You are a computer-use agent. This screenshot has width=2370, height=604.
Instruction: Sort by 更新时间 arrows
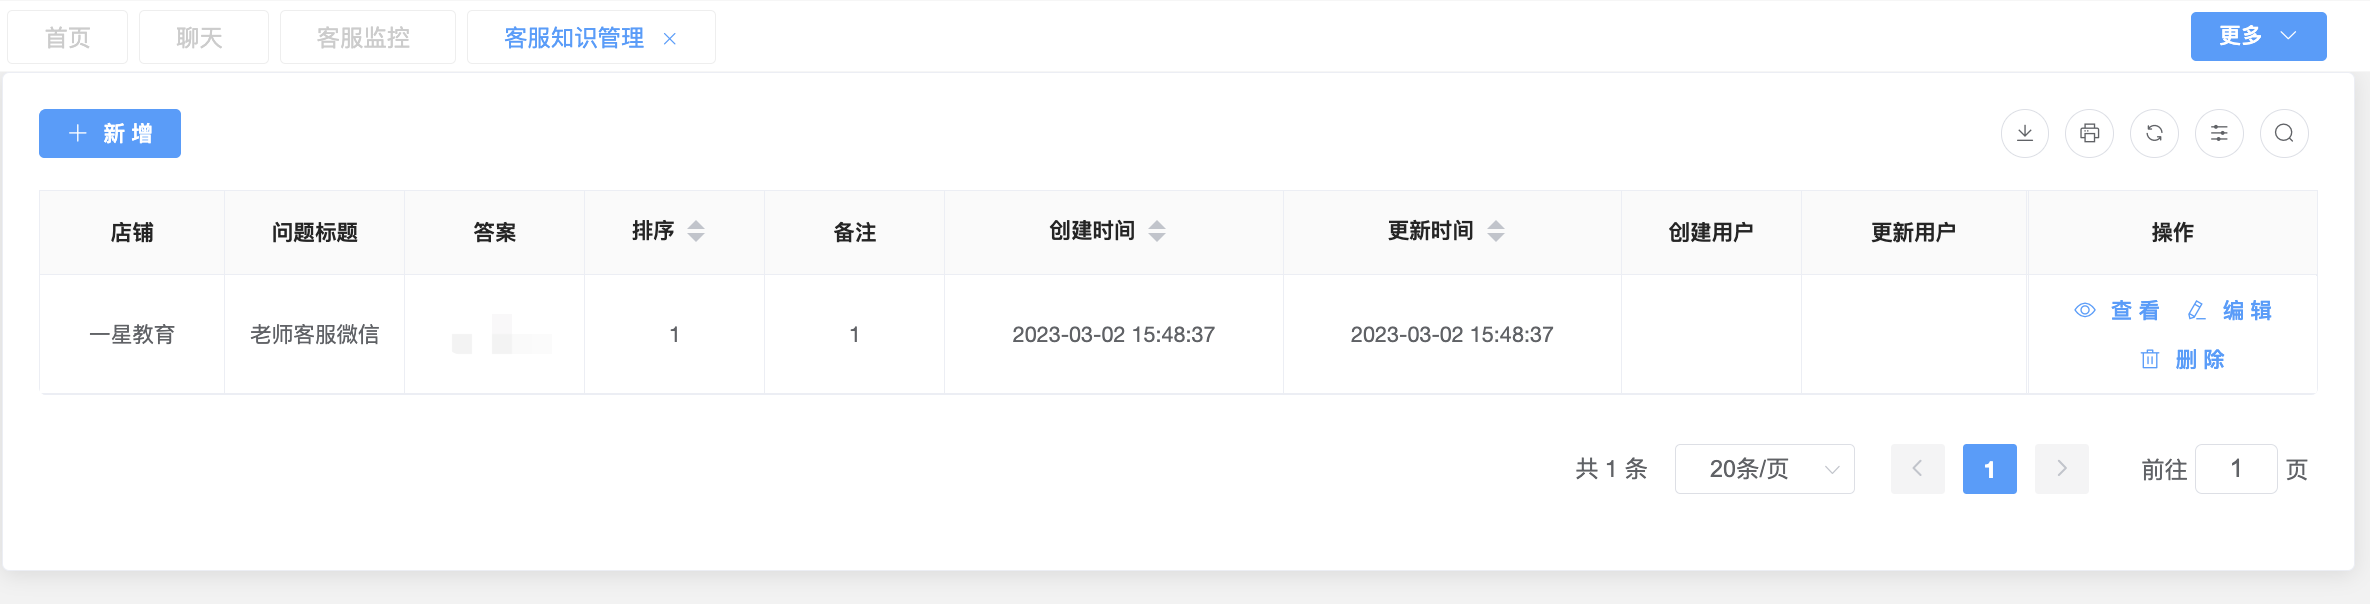pos(1496,231)
